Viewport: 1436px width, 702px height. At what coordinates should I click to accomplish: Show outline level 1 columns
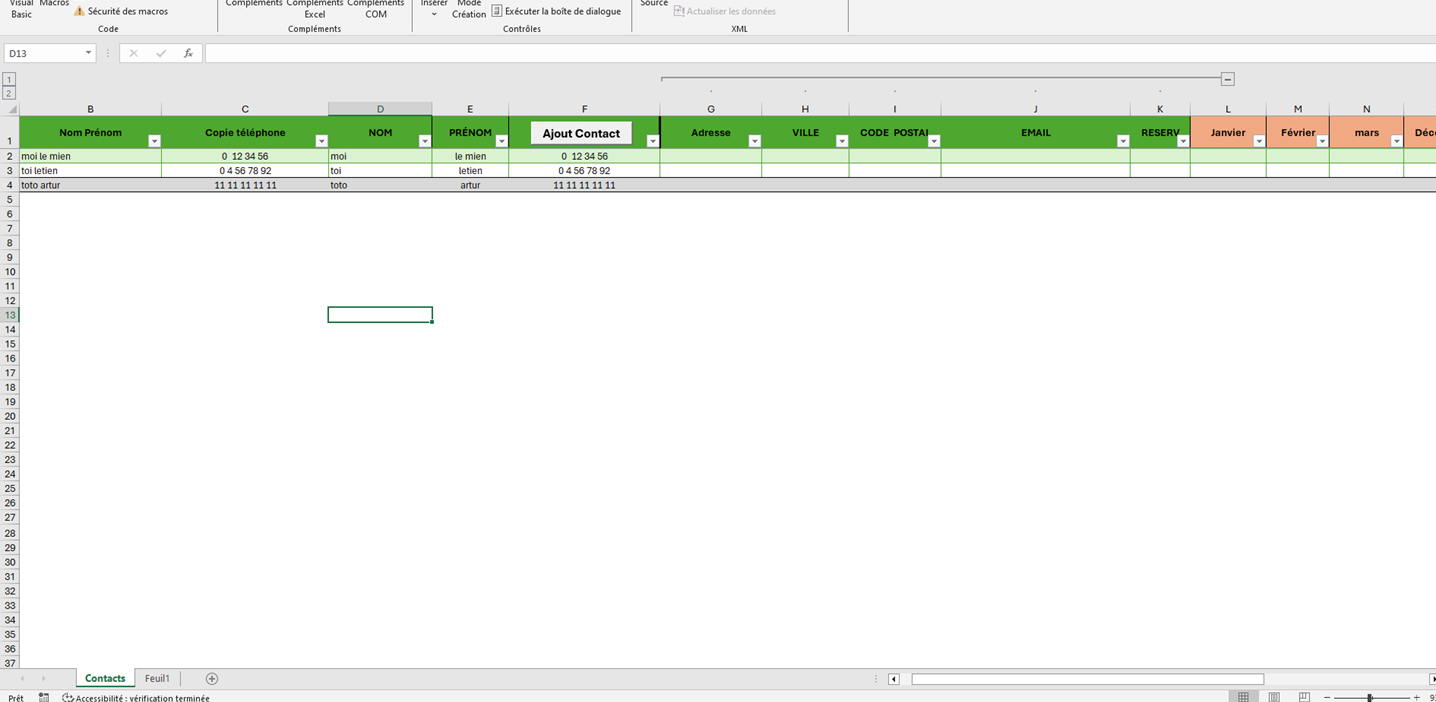click(9, 79)
